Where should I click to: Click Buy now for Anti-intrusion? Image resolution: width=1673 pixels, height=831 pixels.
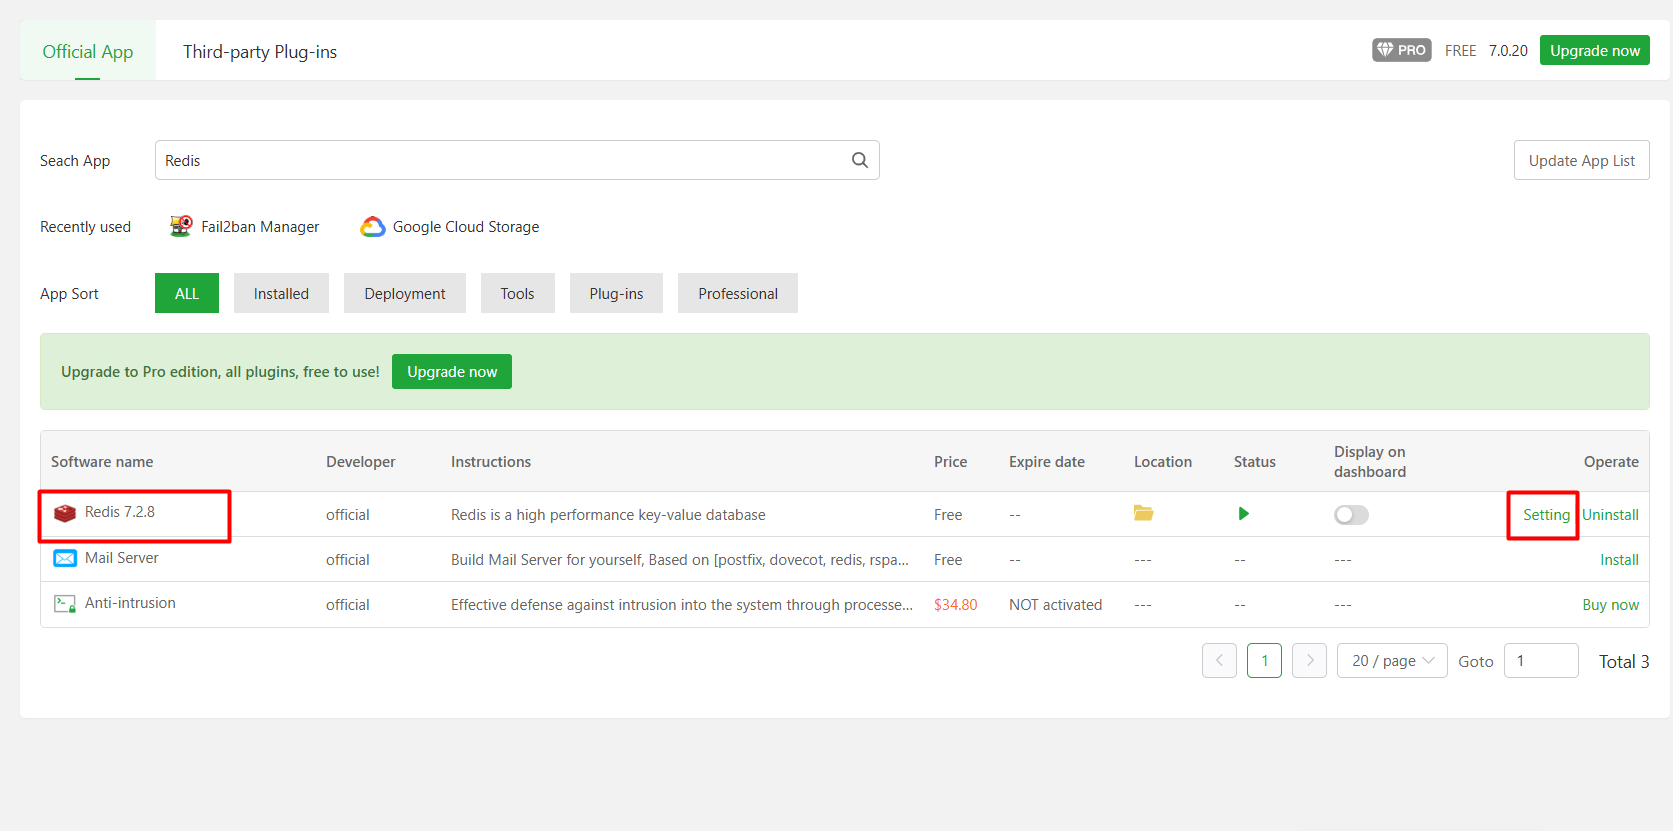click(1610, 604)
